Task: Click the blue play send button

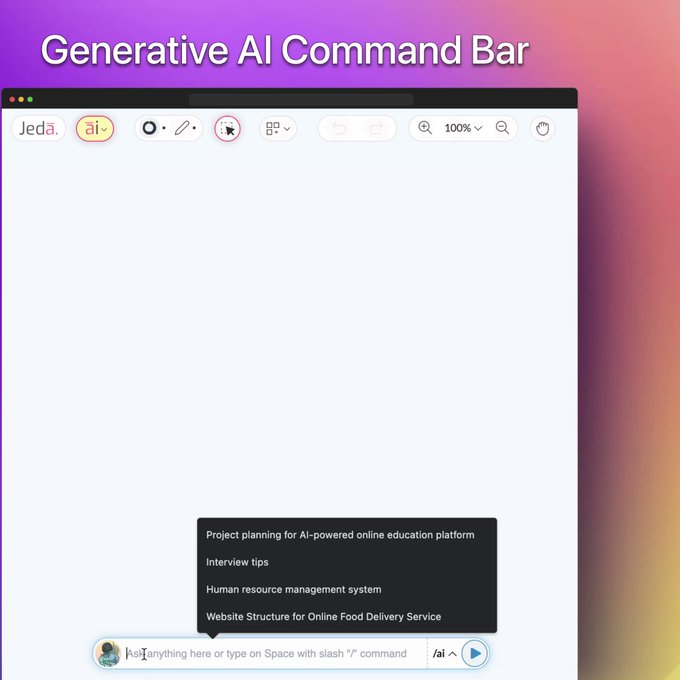Action: point(475,653)
